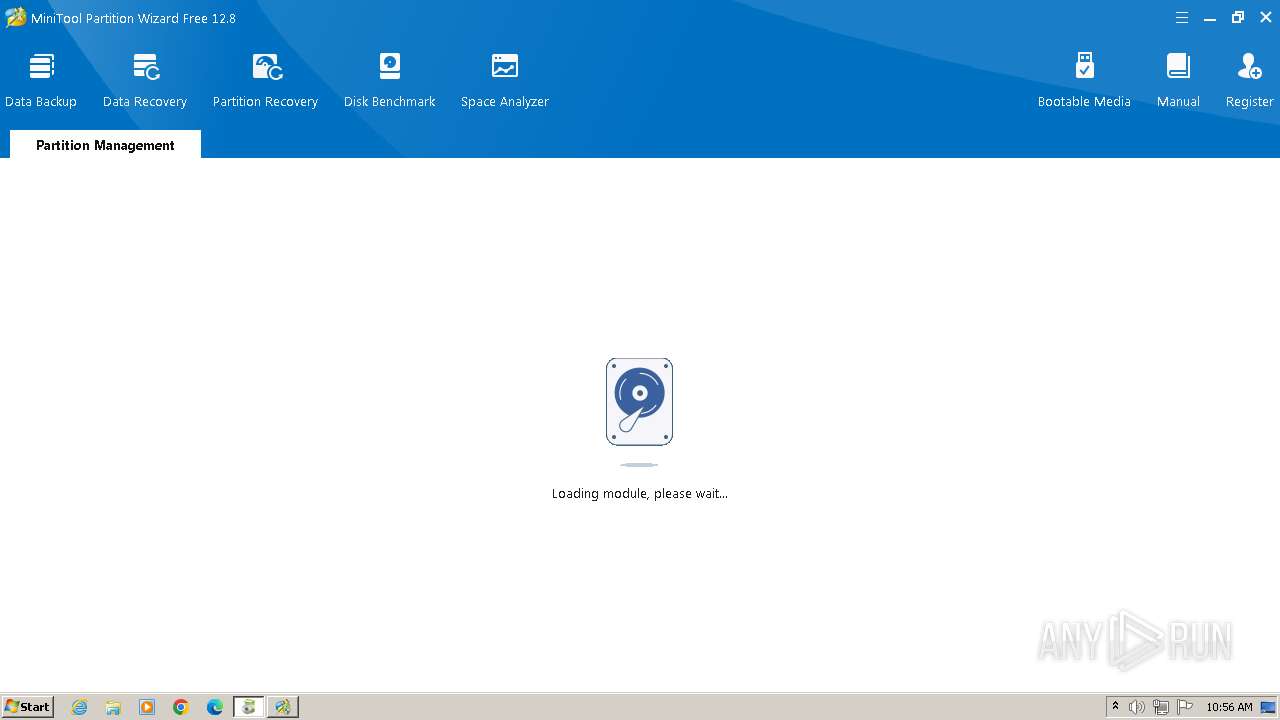Launch Microsoft Edge from taskbar

click(215, 707)
